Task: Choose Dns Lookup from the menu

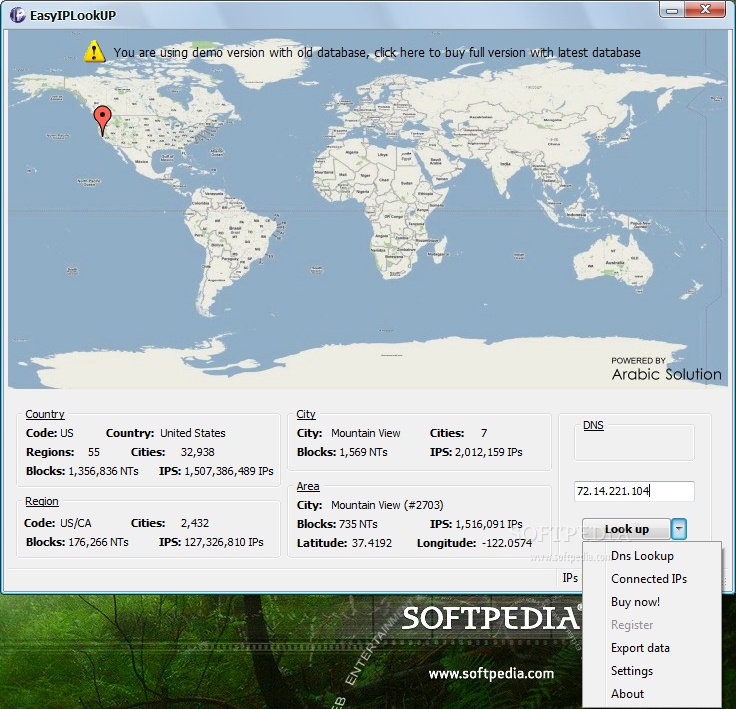Action: [642, 556]
